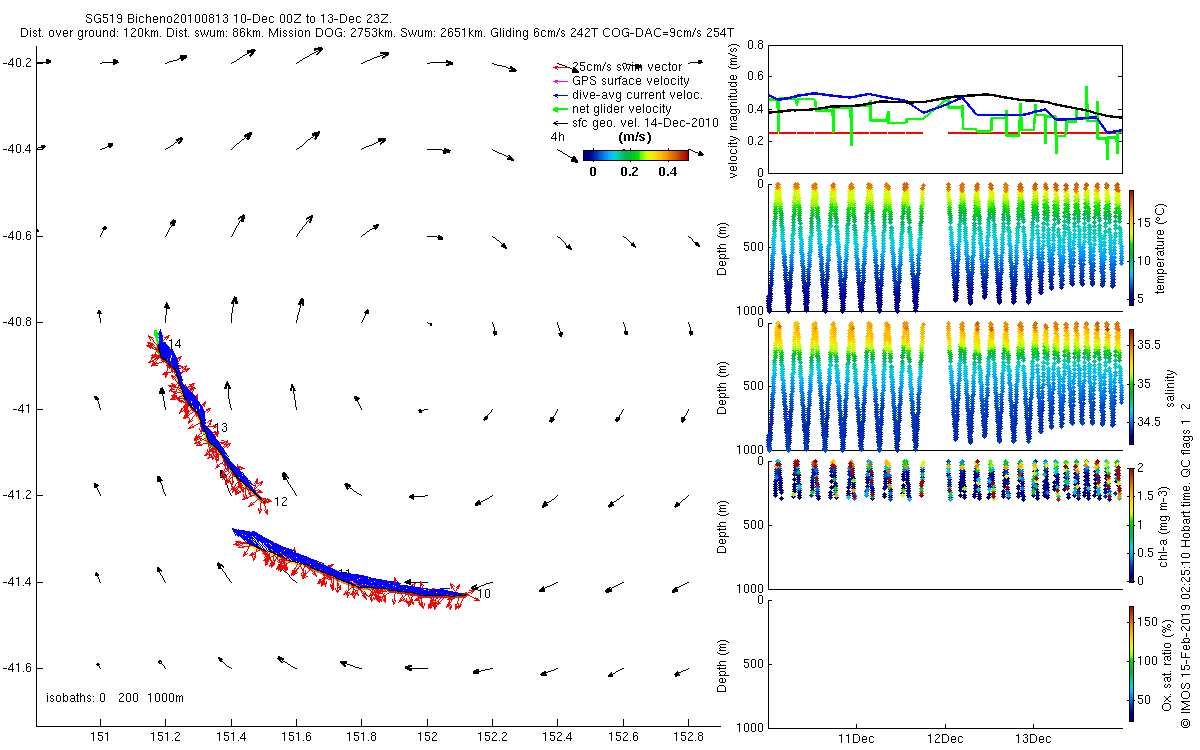Viewport: 1200px width, 750px height.
Task: Click the 'Depth (m)' label of the temperature panel
Action: coord(722,247)
